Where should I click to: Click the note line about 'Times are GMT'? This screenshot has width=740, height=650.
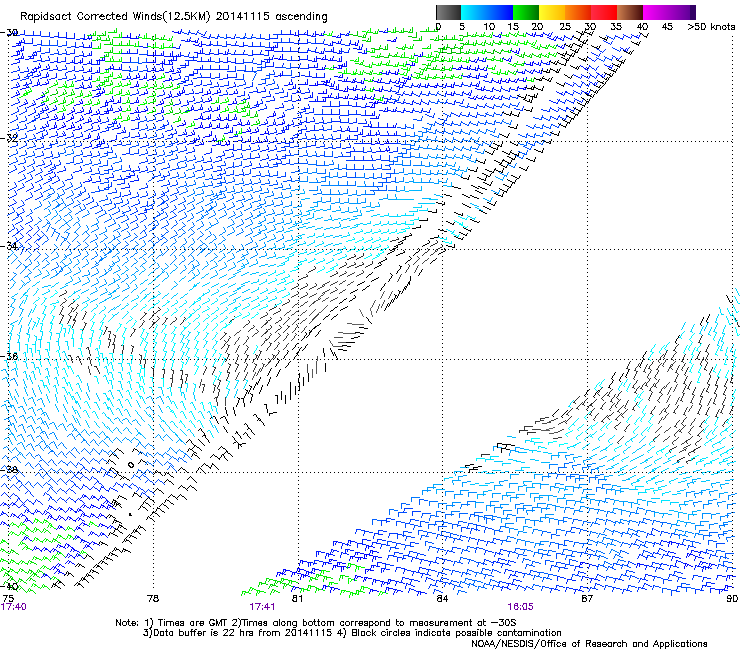[x=316, y=623]
